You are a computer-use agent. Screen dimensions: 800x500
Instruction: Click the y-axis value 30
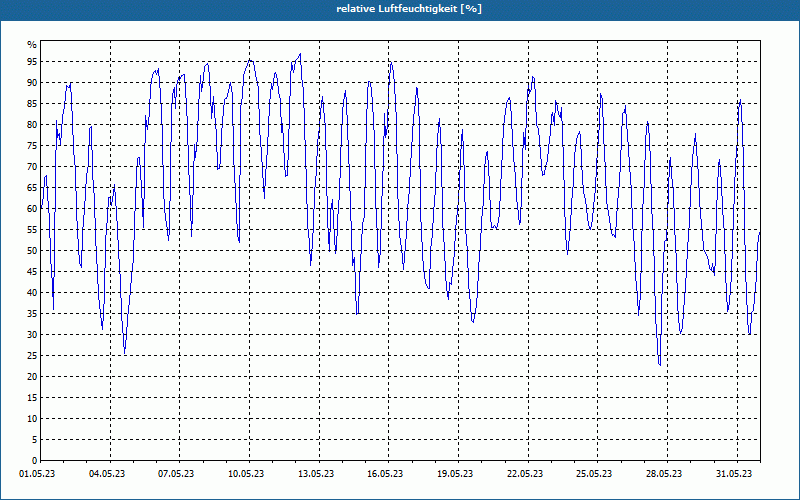32,335
